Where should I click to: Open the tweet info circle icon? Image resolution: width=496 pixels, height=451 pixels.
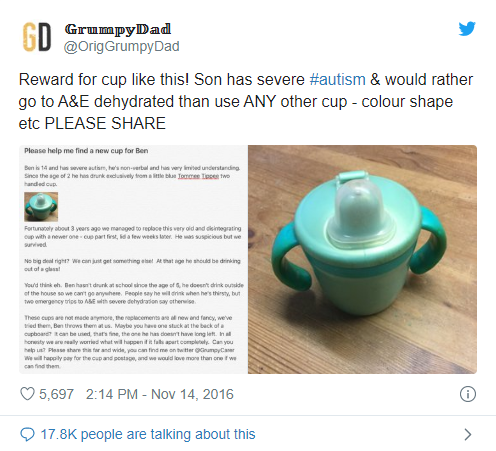pos(468,394)
